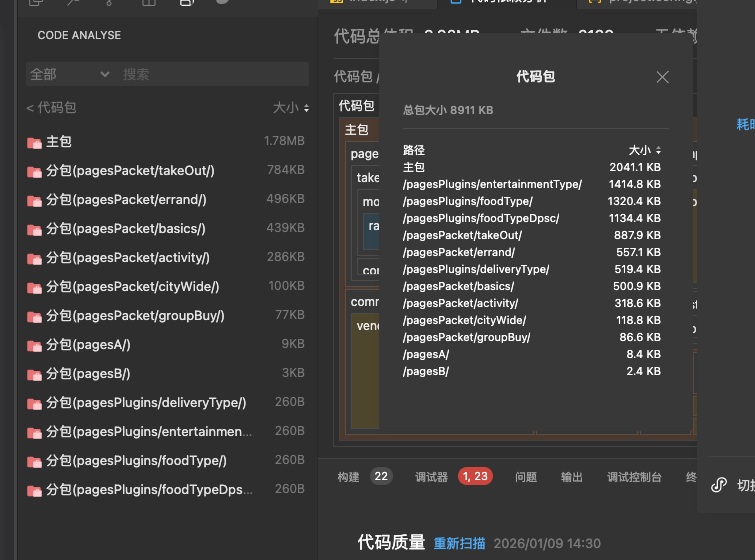Sort popup table by 大小 column

coord(644,150)
